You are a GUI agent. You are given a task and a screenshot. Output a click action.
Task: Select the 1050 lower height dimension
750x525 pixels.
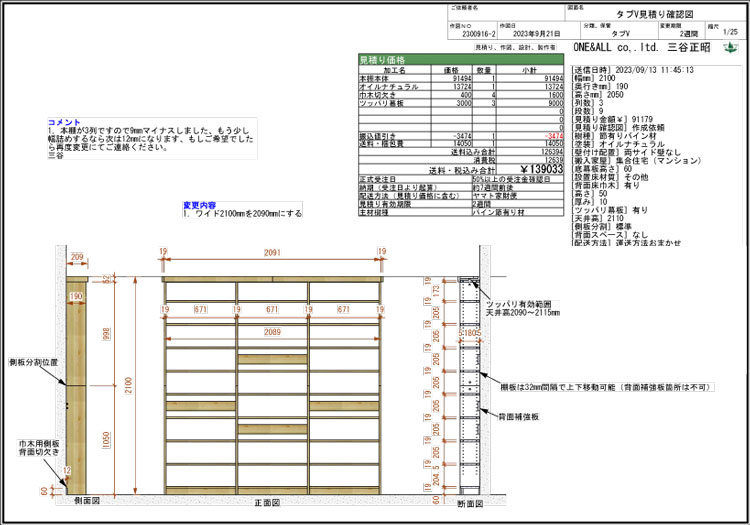point(106,440)
